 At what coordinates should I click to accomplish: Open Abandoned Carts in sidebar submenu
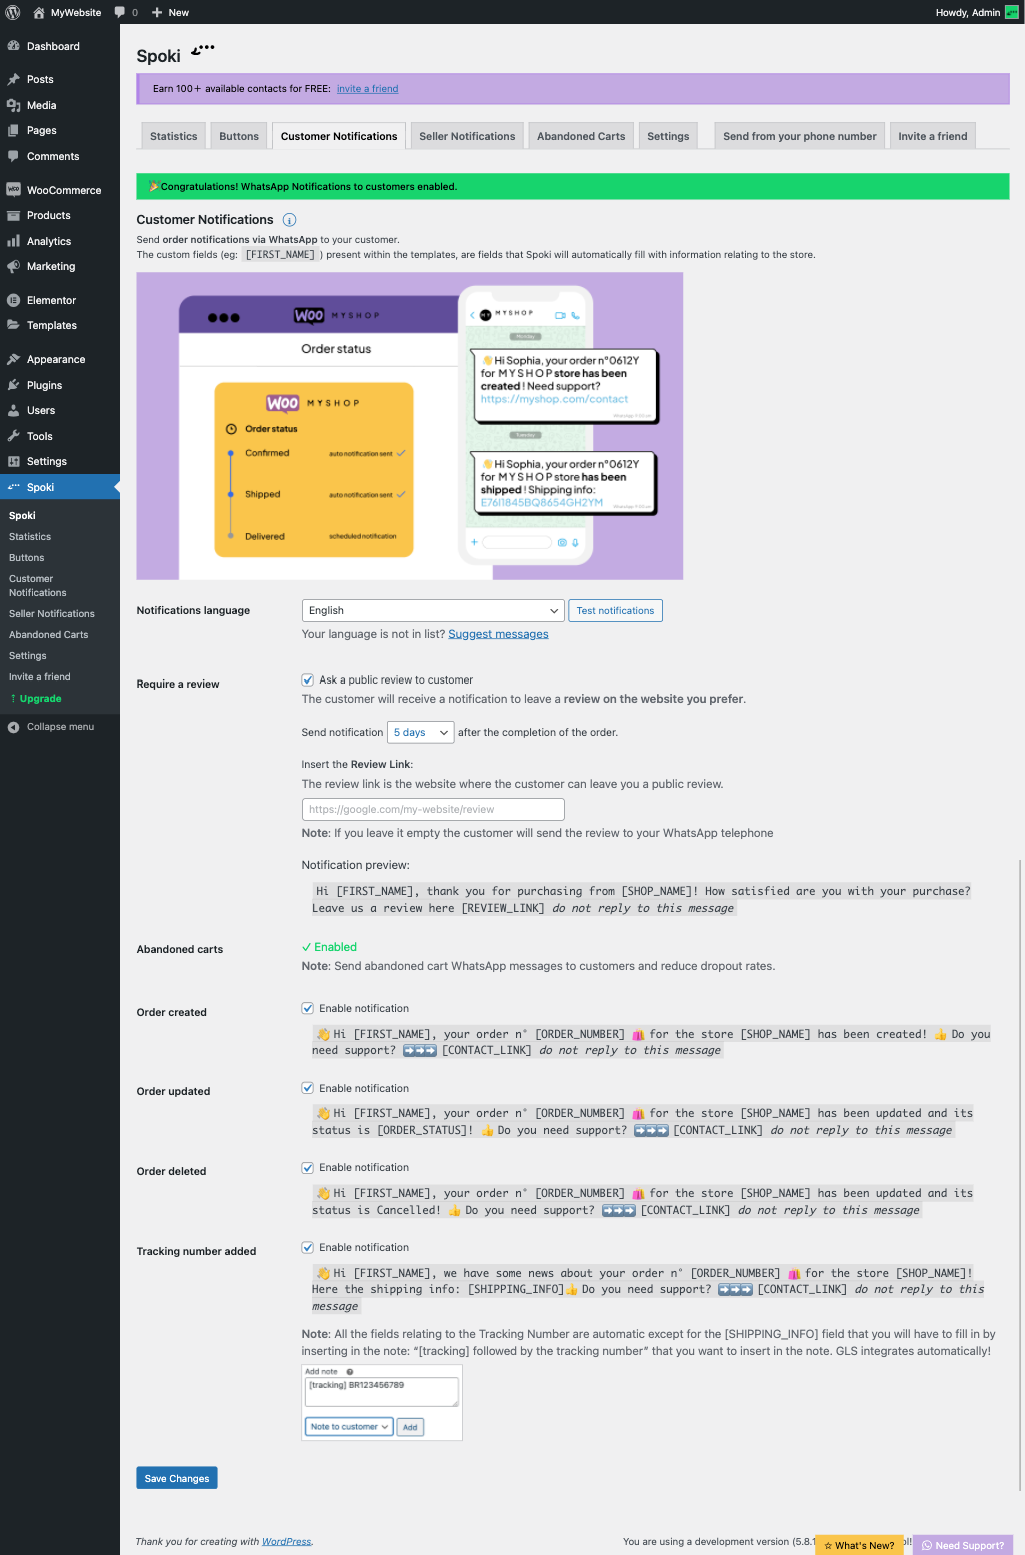click(x=49, y=635)
